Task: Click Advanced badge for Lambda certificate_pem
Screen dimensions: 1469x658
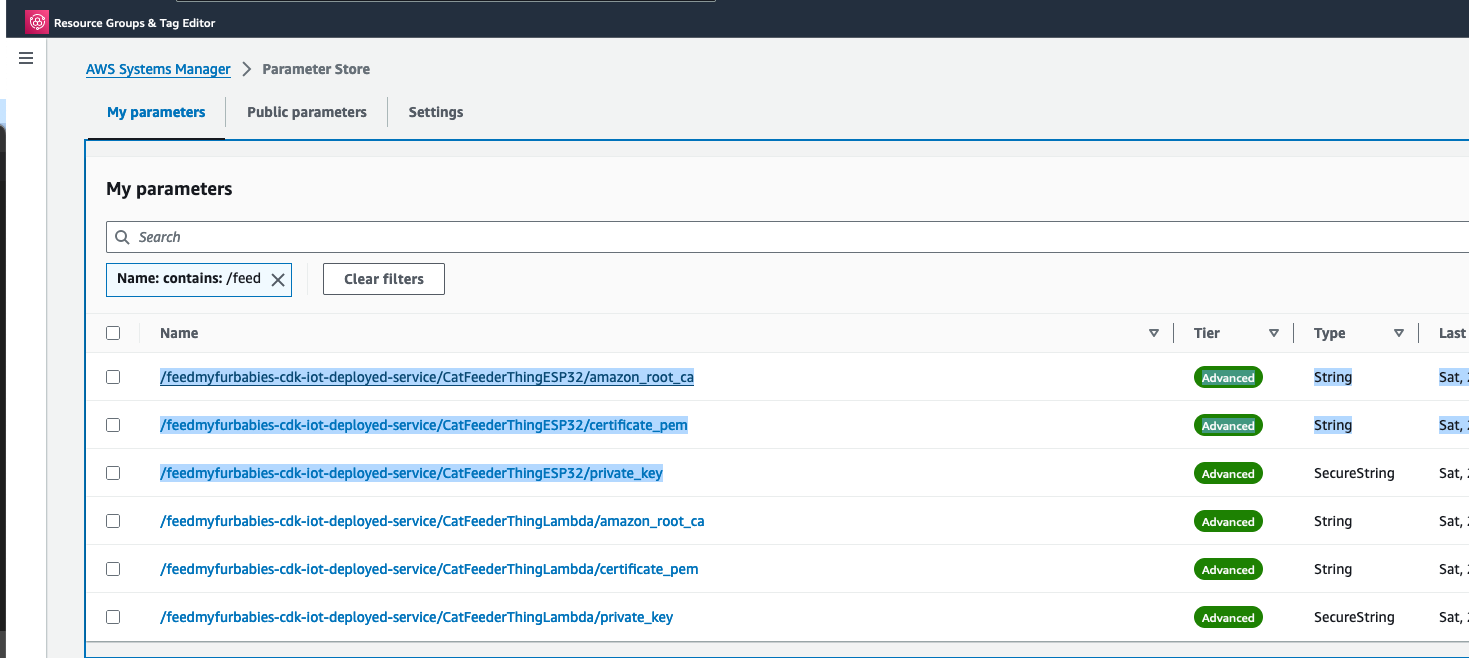Action: coord(1228,569)
